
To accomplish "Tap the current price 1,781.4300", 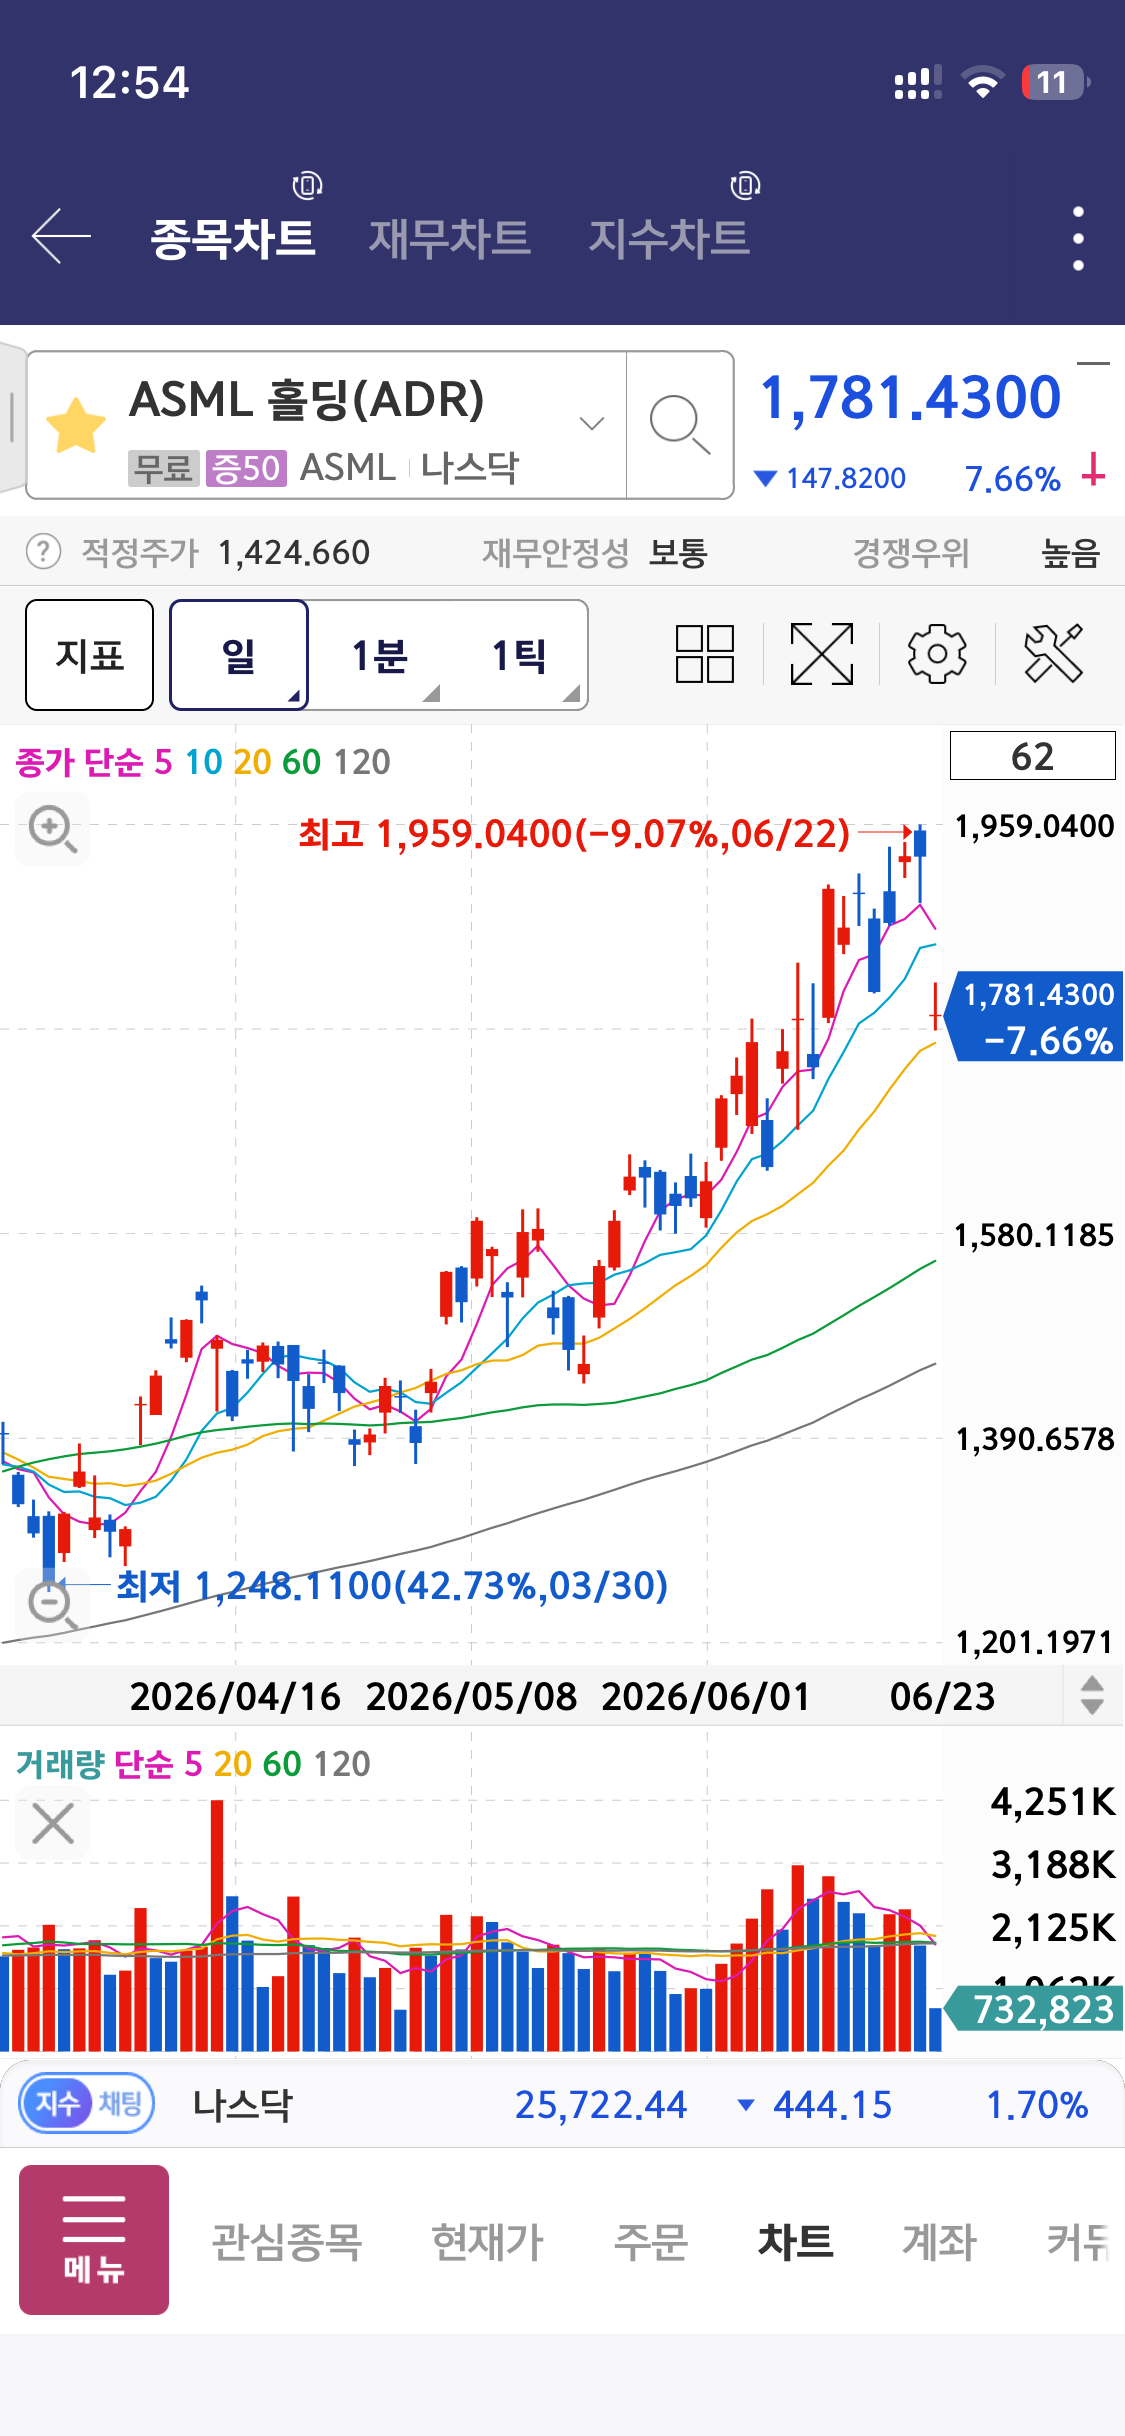I will (x=910, y=398).
